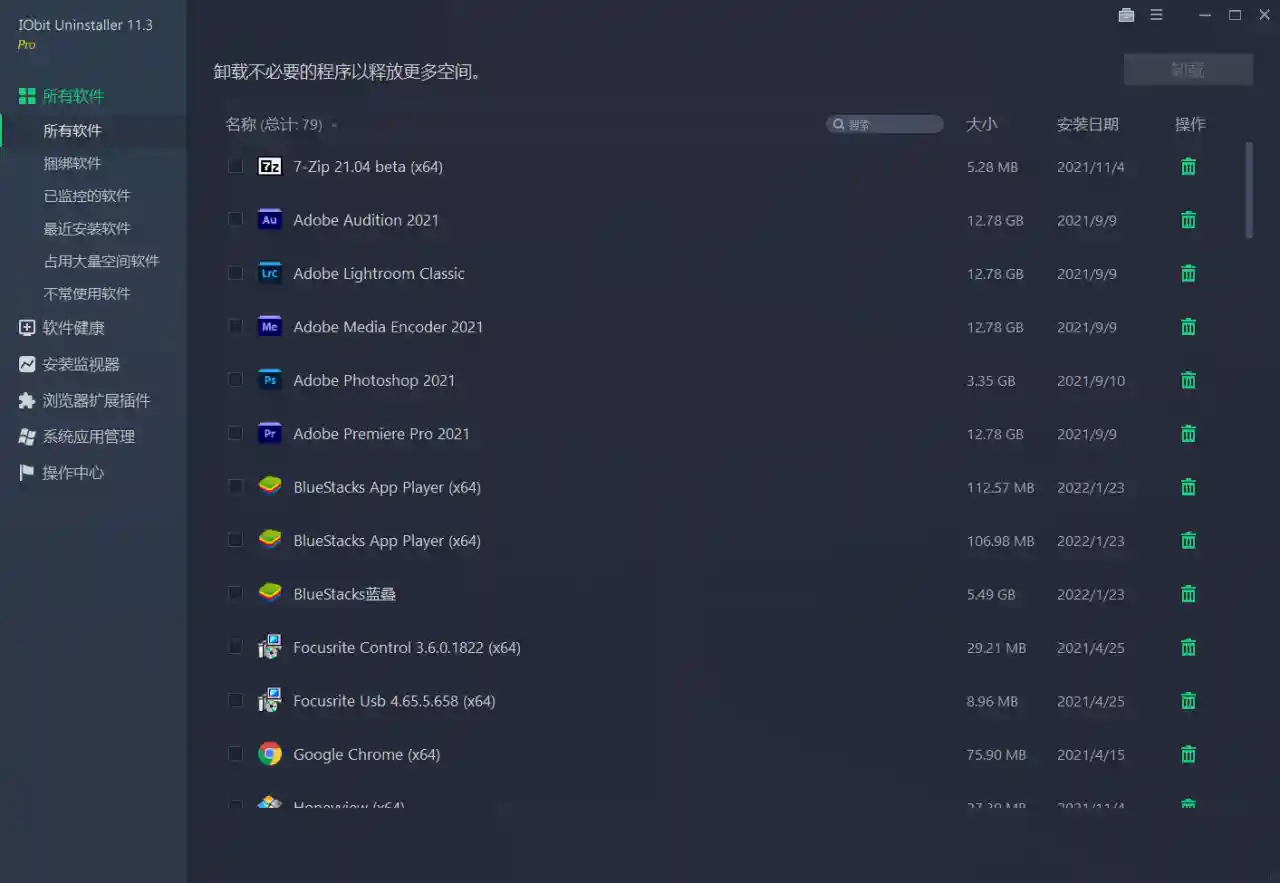
Task: Check the checkbox next to 7-Zip 21.04 beta
Action: coord(235,166)
